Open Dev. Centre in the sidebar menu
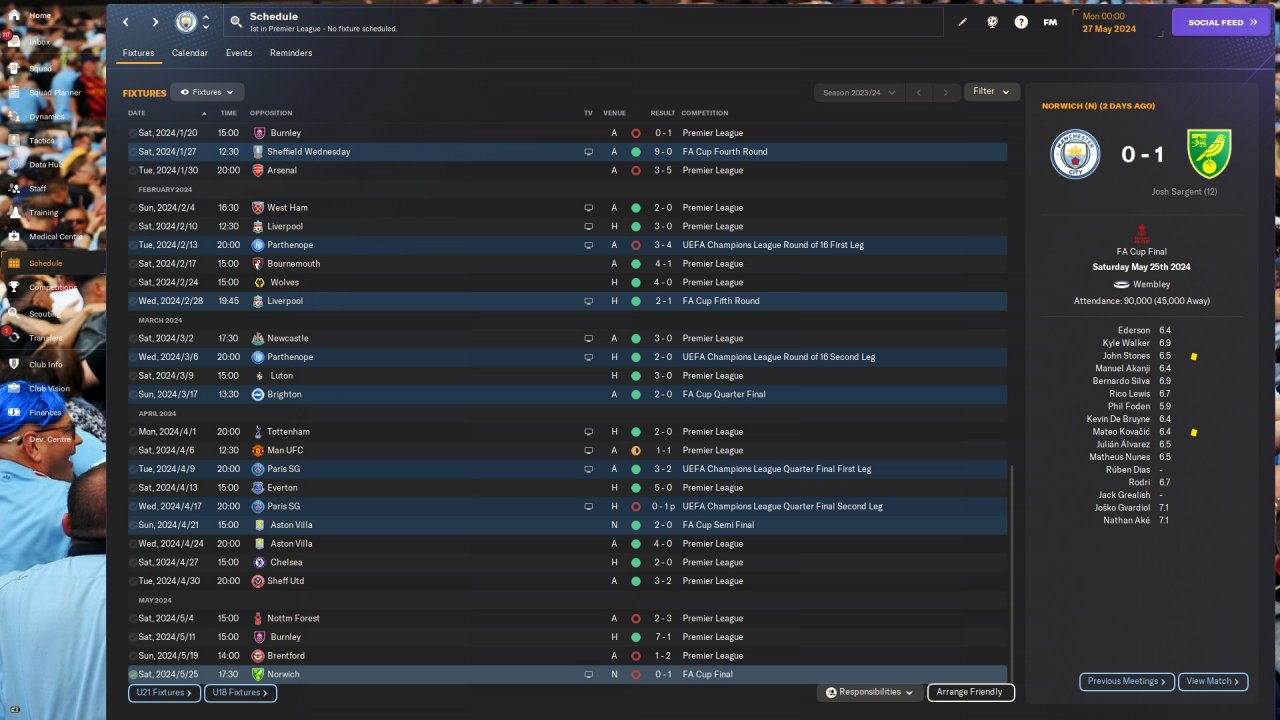Viewport: 1280px width, 720px height. pyautogui.click(x=53, y=439)
